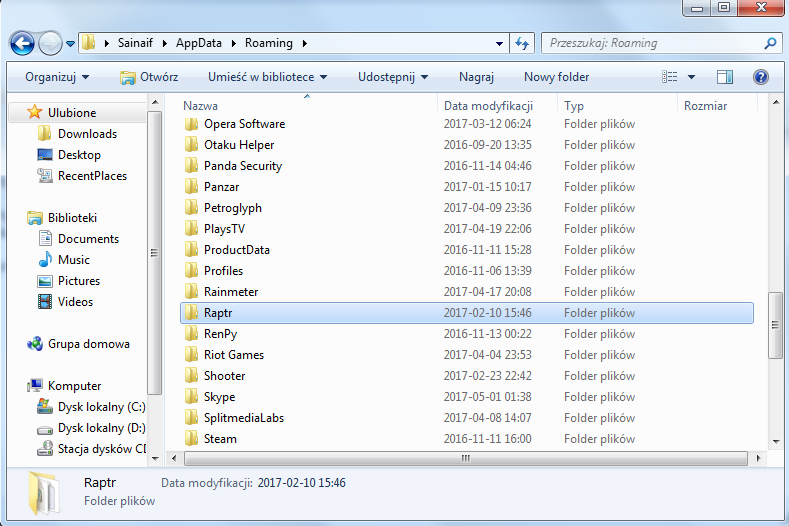This screenshot has width=789, height=526.
Task: Click the navigation pane scrollbar thumb
Action: pos(154,253)
